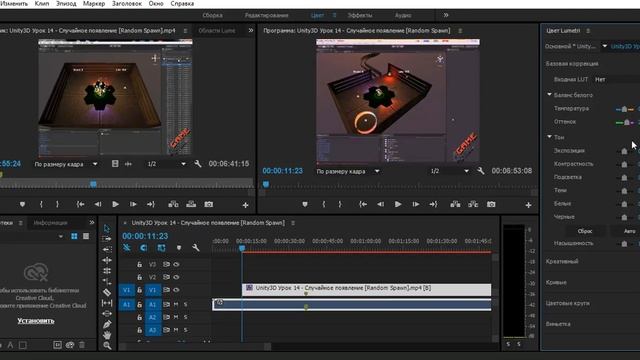This screenshot has width=640, height=360.
Task: Open the Эпизод menu
Action: click(x=66, y=4)
